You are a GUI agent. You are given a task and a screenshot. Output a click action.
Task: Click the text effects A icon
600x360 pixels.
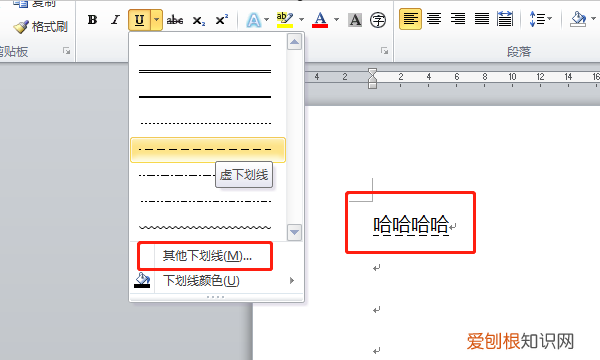(253, 20)
